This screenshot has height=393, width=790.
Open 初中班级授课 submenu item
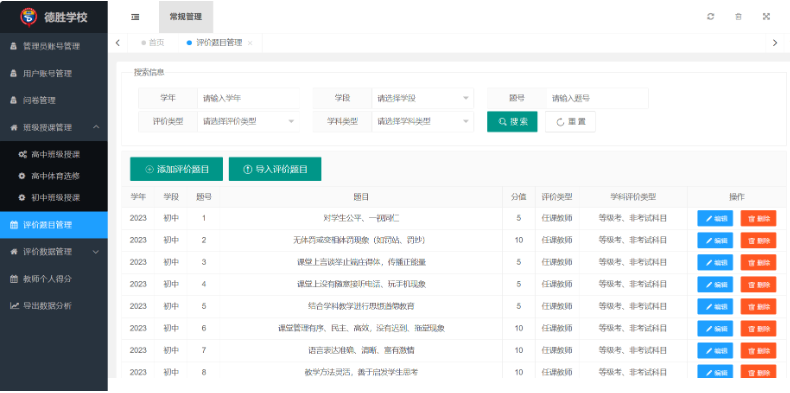54,198
